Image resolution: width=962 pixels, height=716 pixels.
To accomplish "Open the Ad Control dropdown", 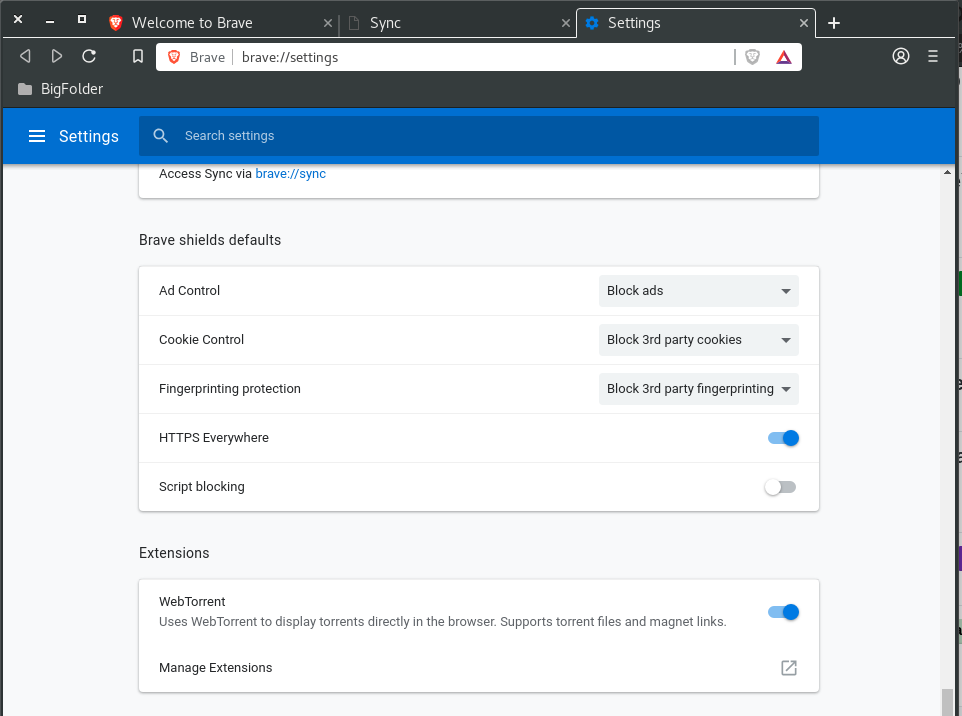I will point(698,291).
